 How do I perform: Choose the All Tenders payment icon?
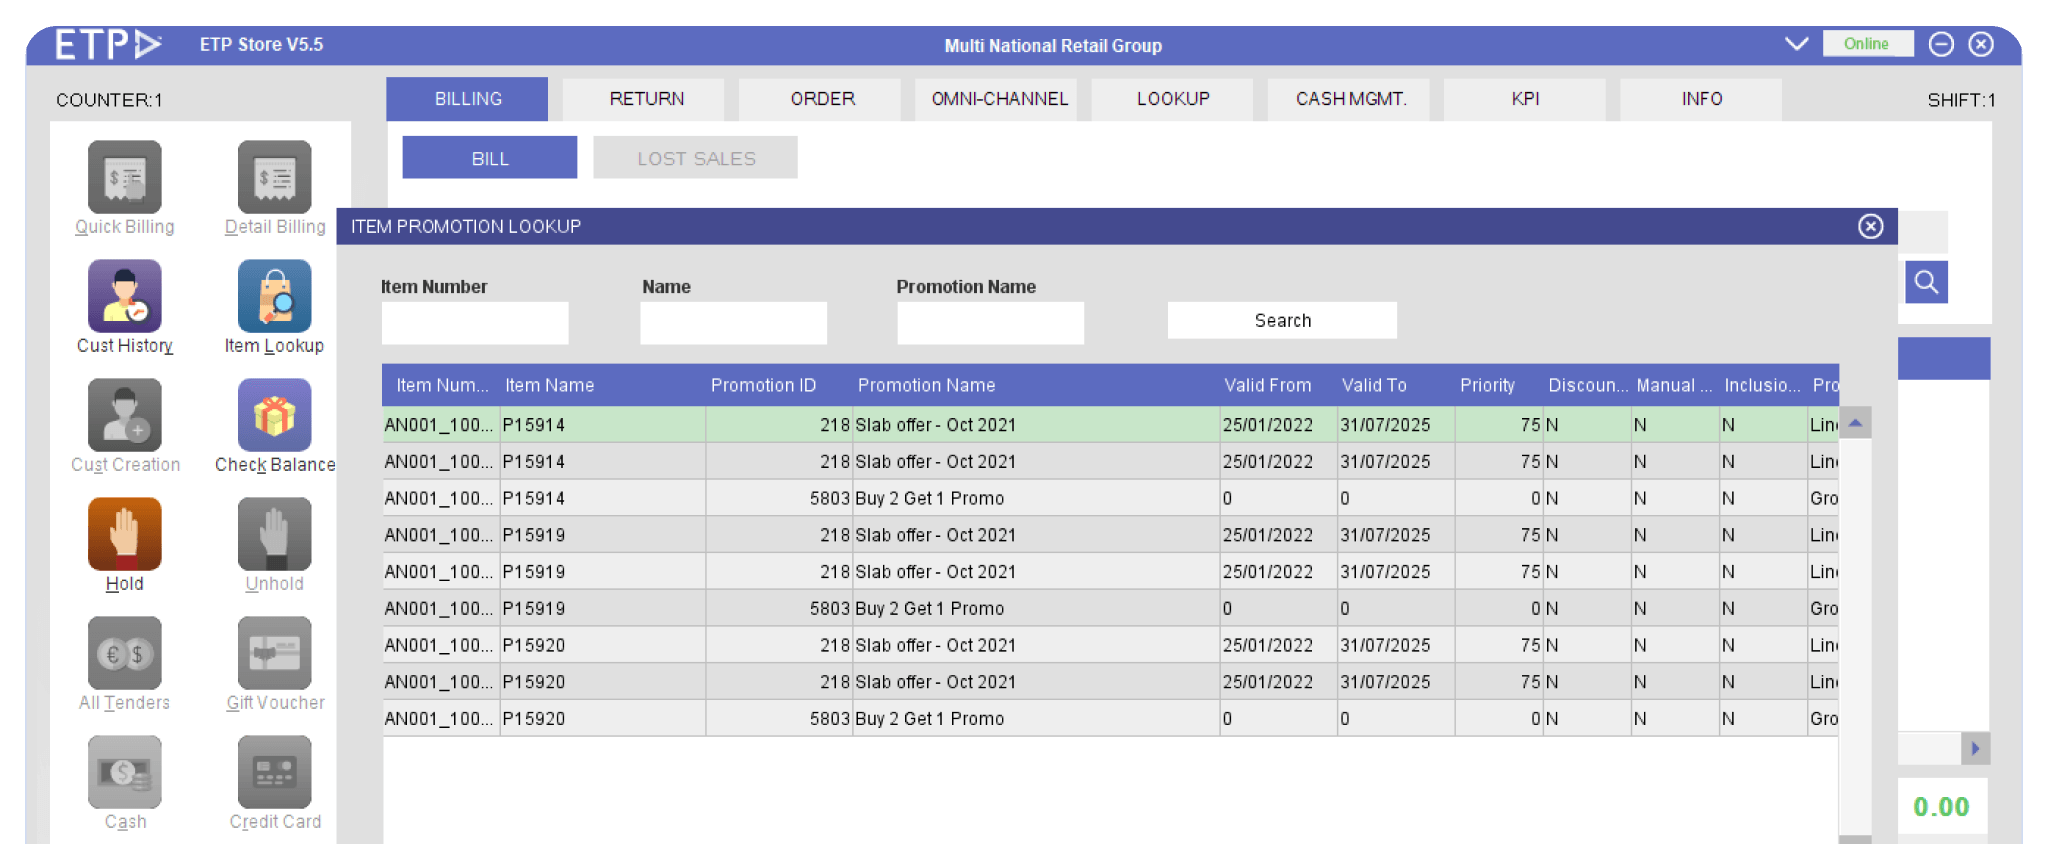(x=124, y=654)
